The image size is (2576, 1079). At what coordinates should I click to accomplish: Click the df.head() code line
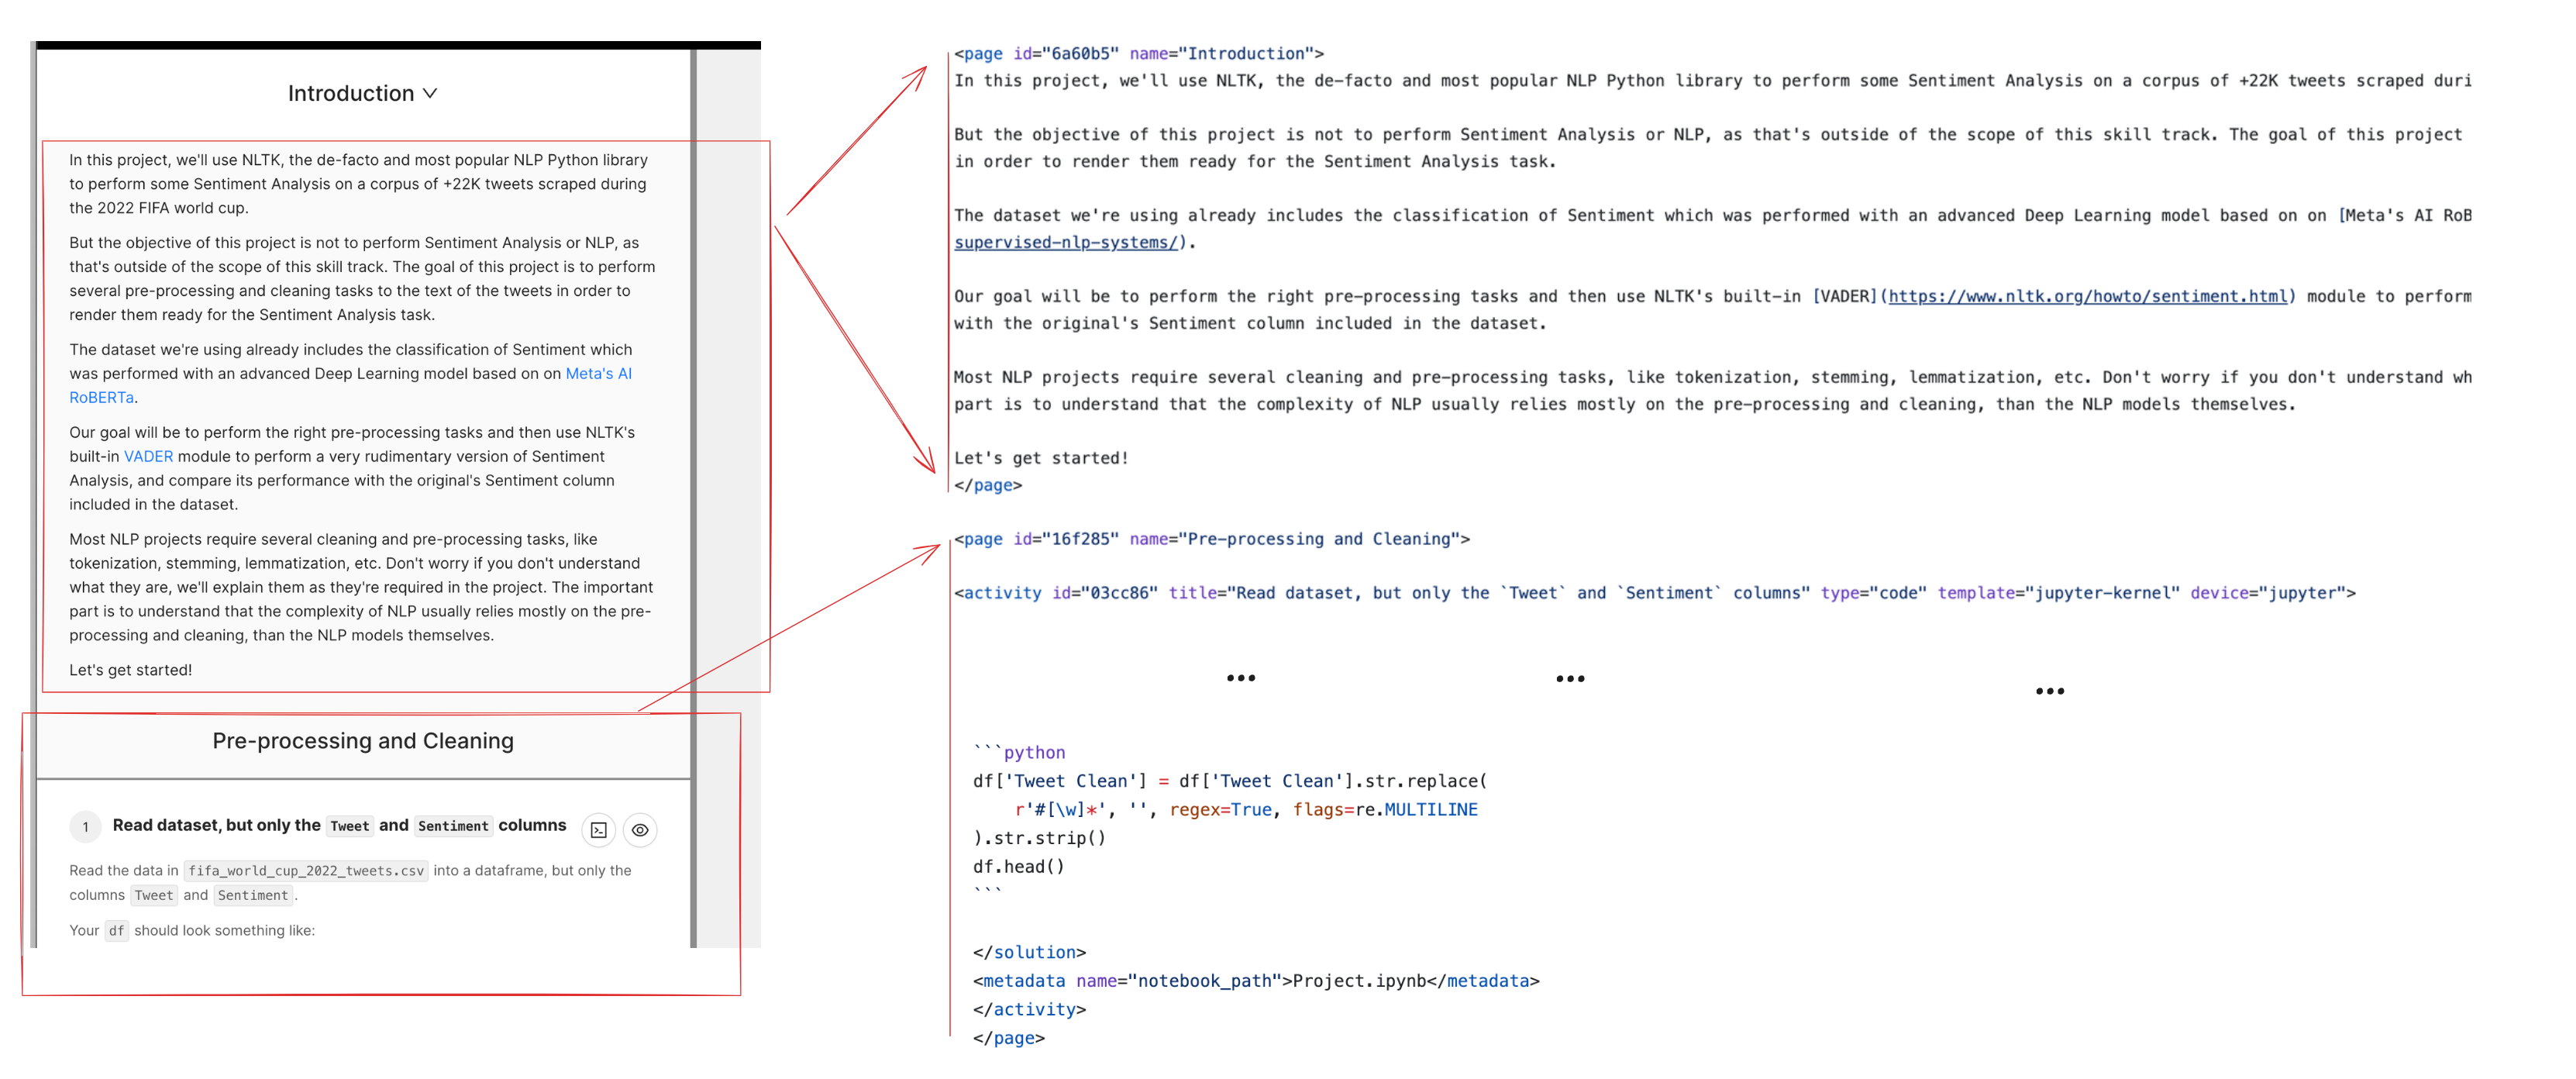click(1019, 867)
